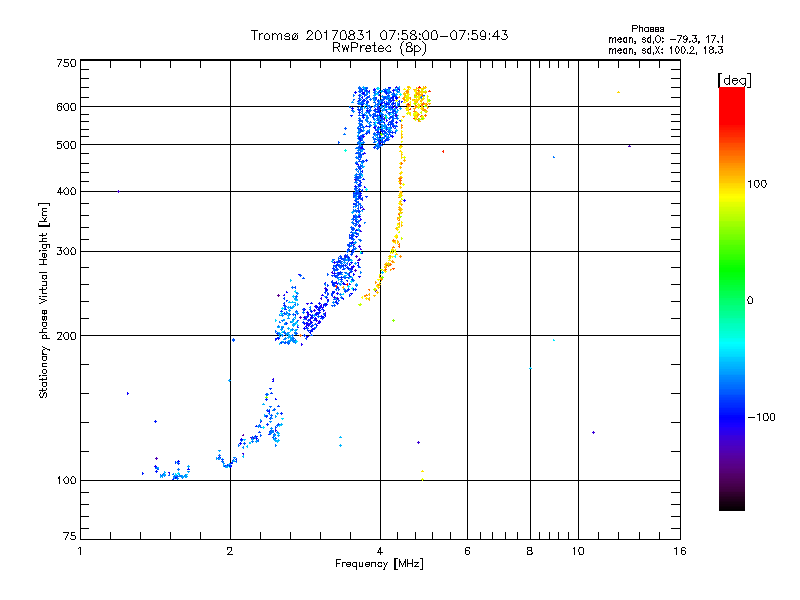Click the "8" label on the frequency axis

(x=530, y=551)
